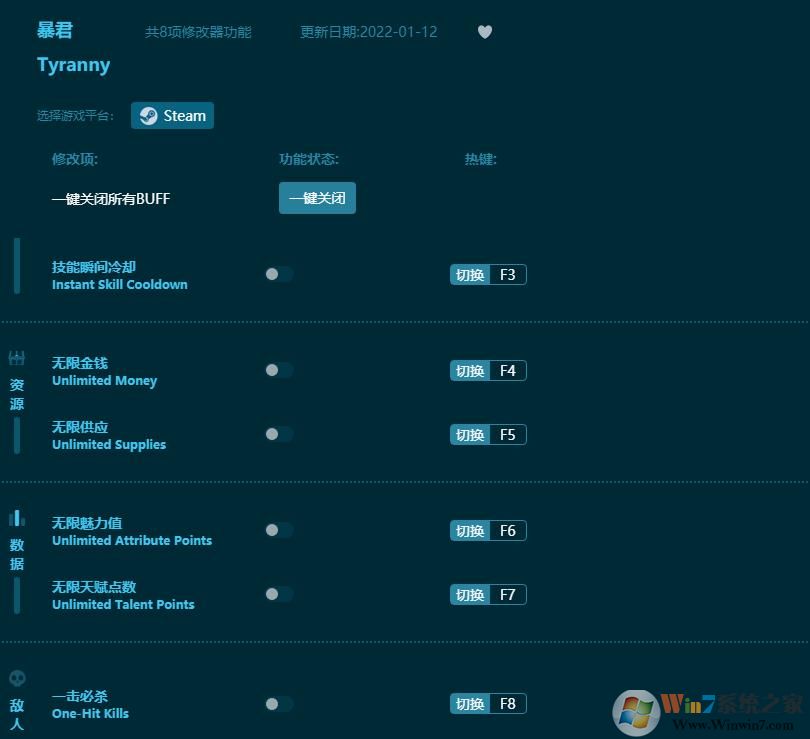Viewport: 810px width, 739px height.
Task: Click the 一键关闭 button to disable all buffs
Action: click(x=317, y=198)
